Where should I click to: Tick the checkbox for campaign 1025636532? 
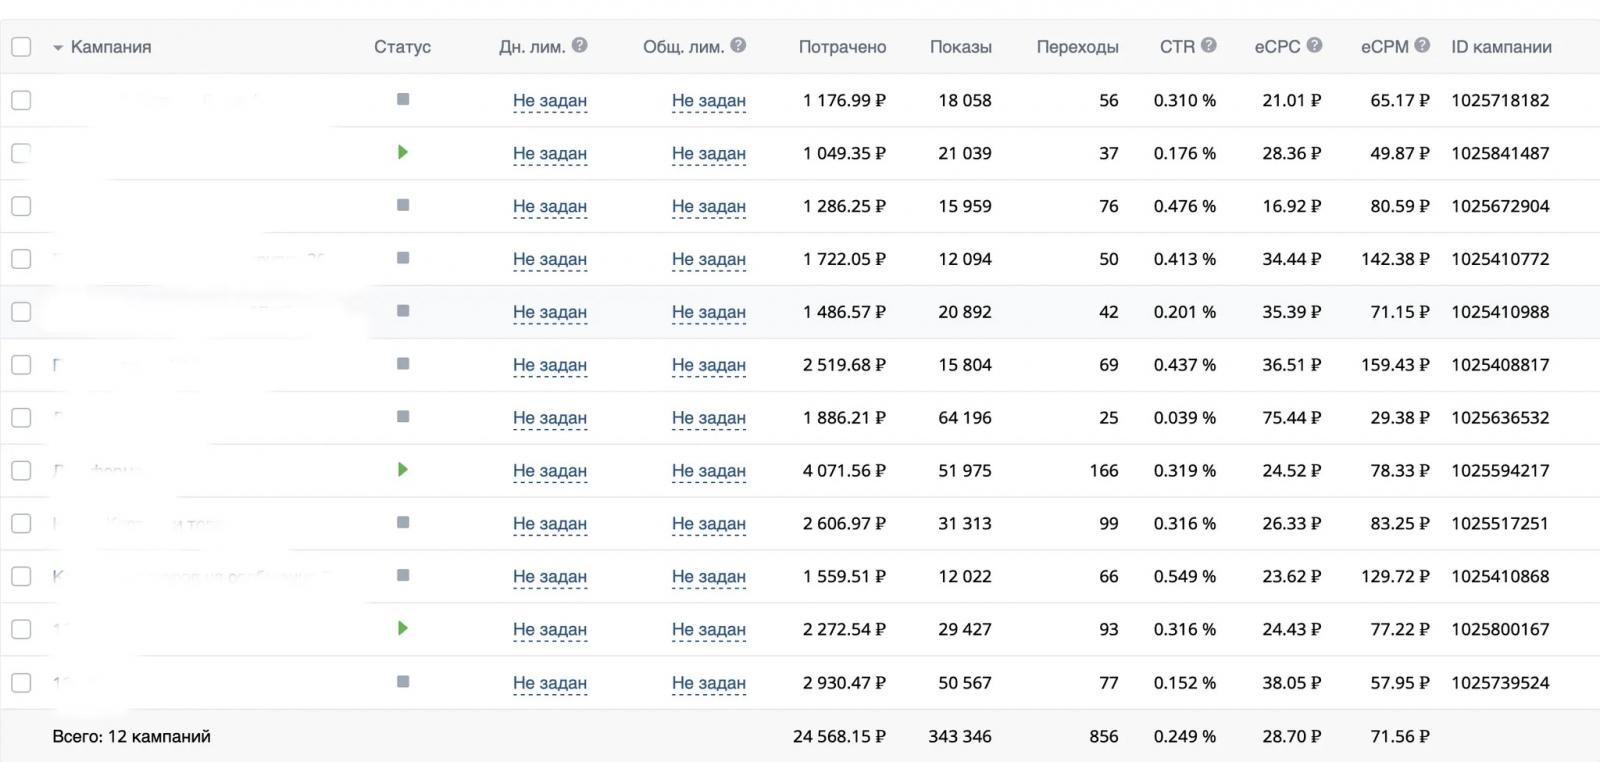[21, 418]
